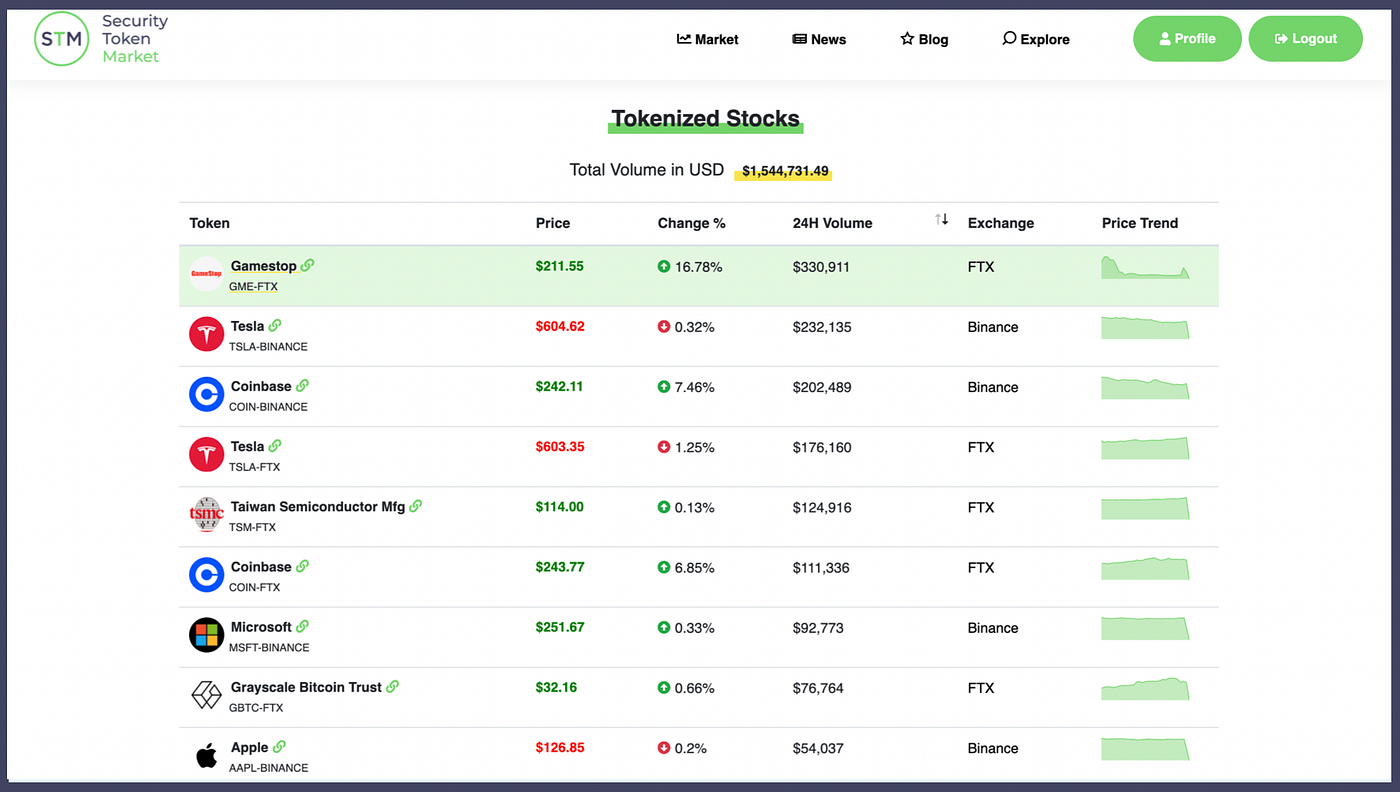Open the Microsoft token link
Screen dimensions: 1400x792
pyautogui.click(x=261, y=626)
